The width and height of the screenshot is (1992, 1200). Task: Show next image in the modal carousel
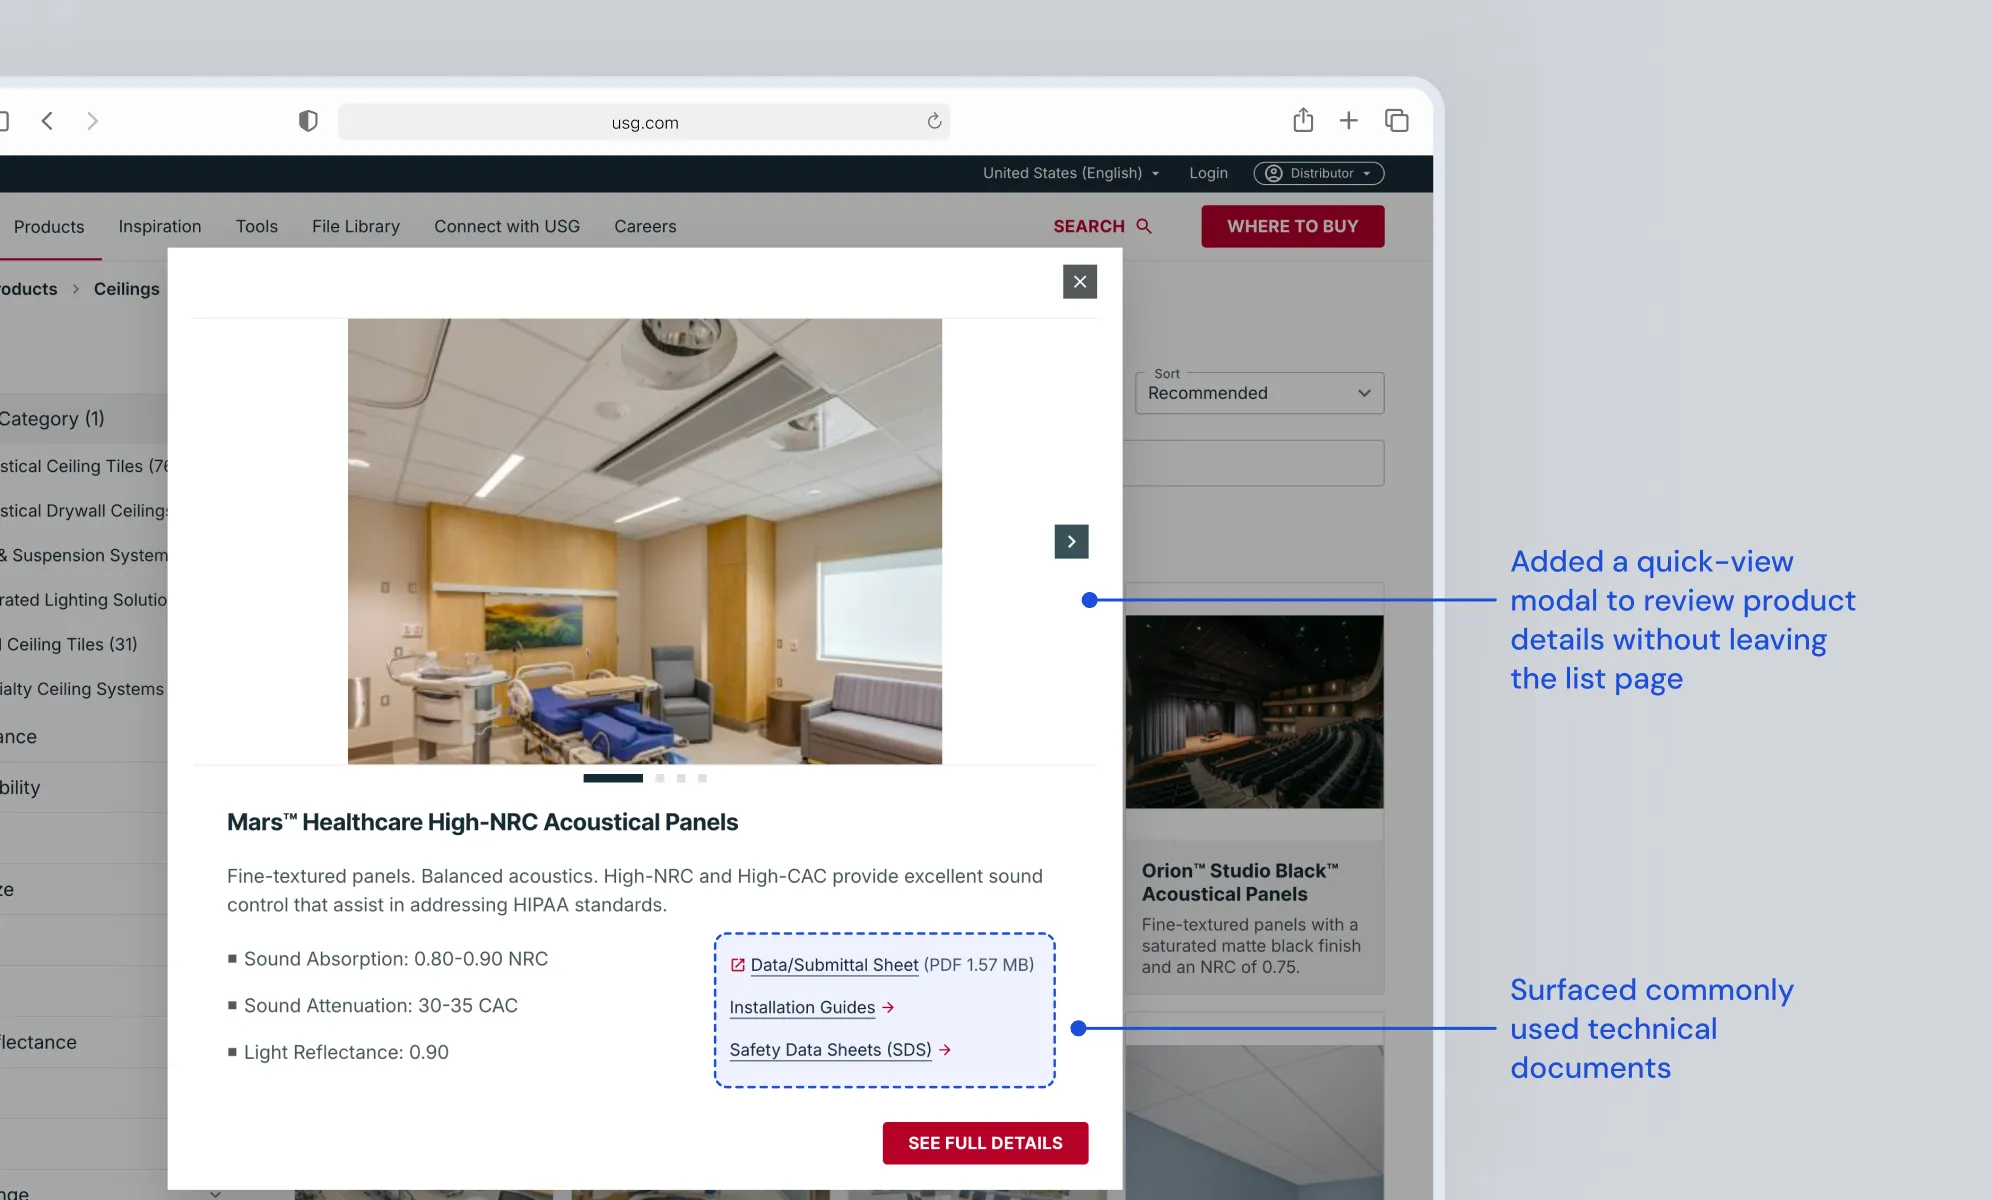click(1071, 542)
